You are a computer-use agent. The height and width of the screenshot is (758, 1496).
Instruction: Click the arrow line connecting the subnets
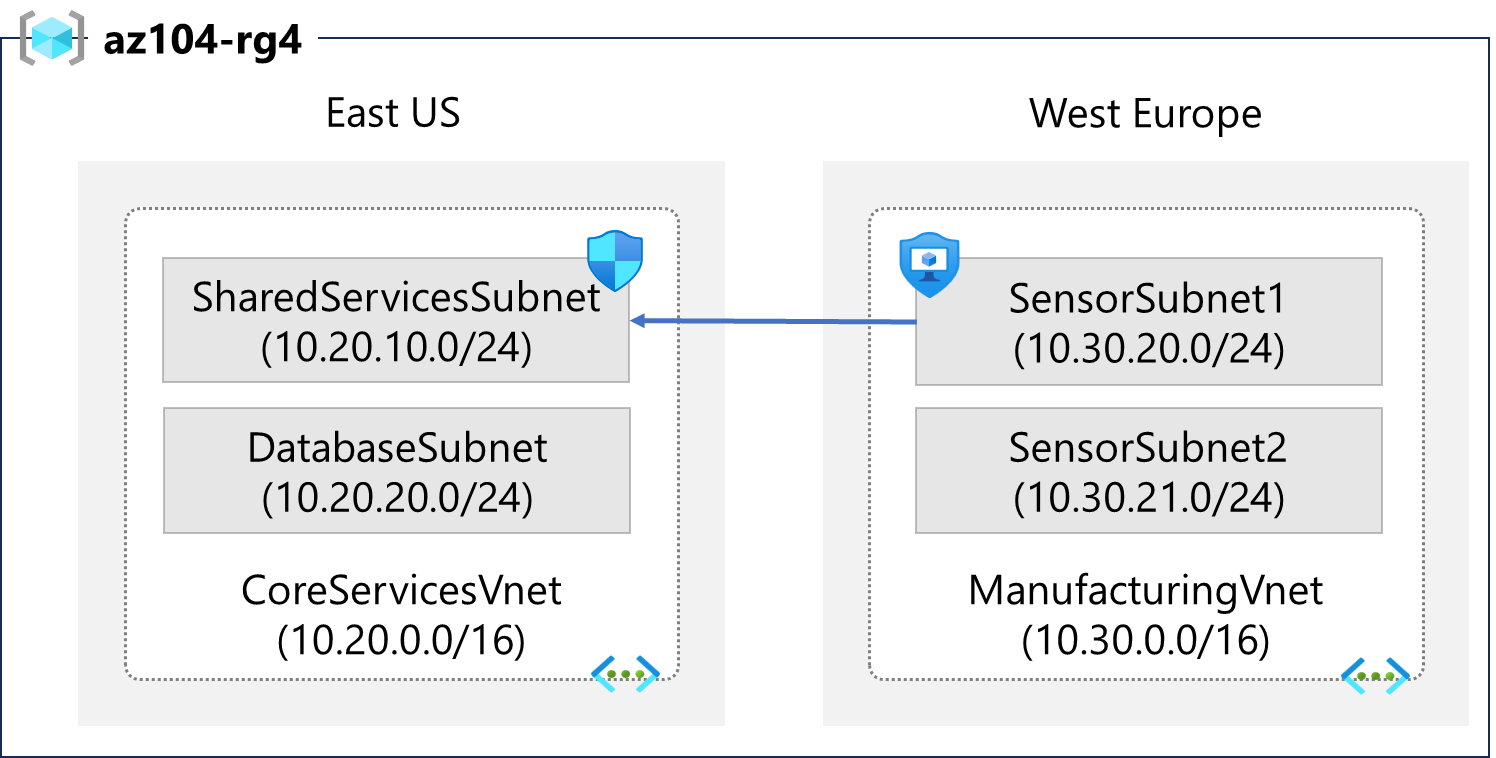point(773,321)
